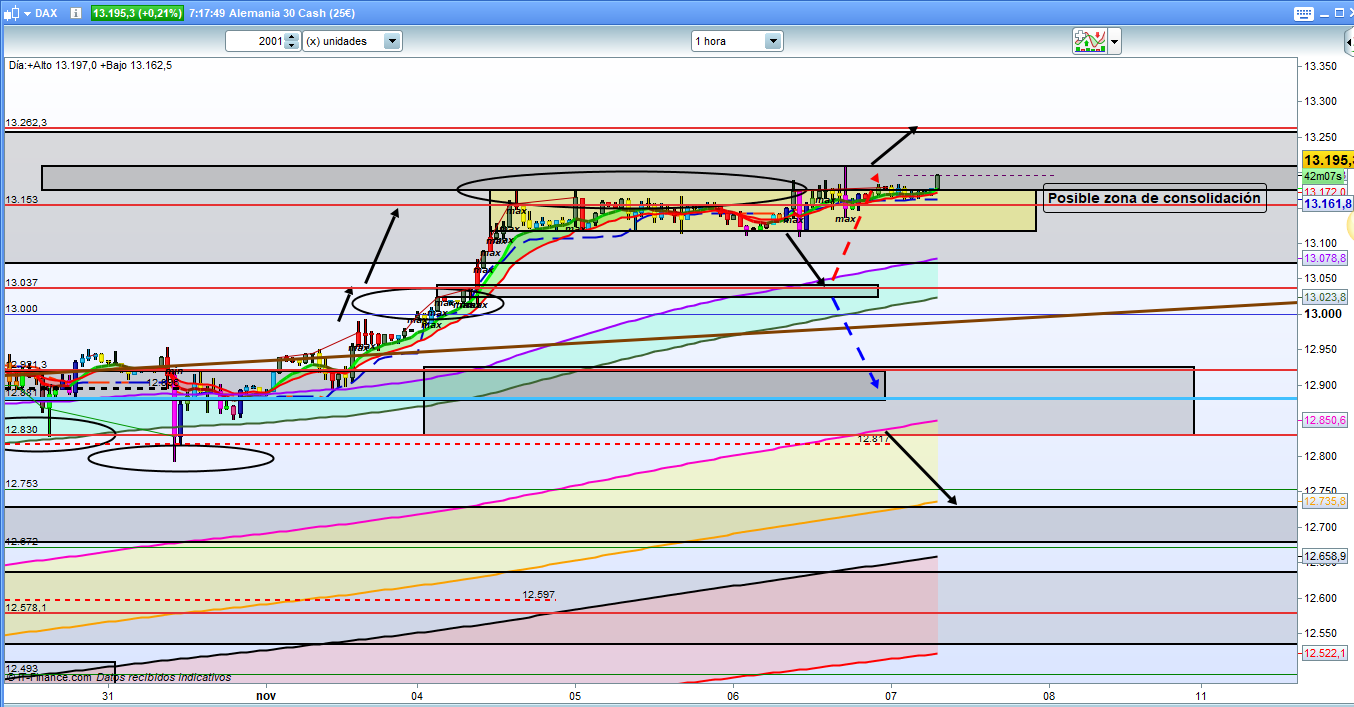Click the add indicator chart icon
Image resolution: width=1354 pixels, height=707 pixels.
click(1089, 41)
